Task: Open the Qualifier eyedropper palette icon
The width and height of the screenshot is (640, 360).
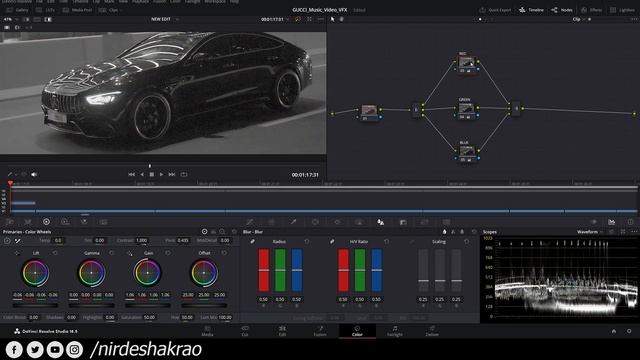Action: (x=293, y=222)
